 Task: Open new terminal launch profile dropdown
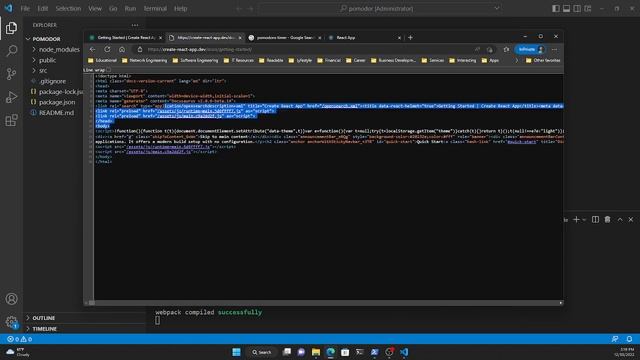click(584, 220)
